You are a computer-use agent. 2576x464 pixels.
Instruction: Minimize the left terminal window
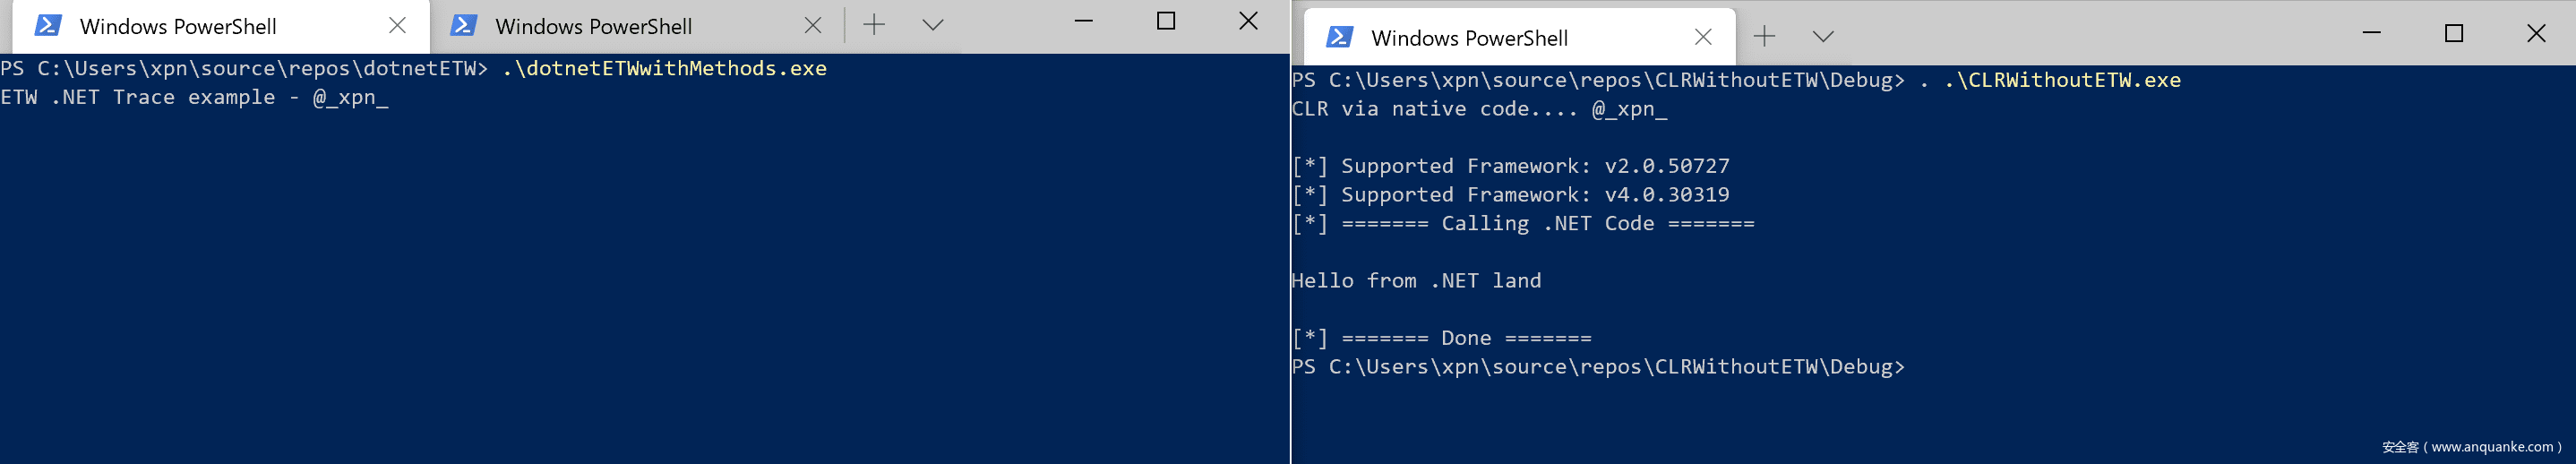(x=1083, y=21)
